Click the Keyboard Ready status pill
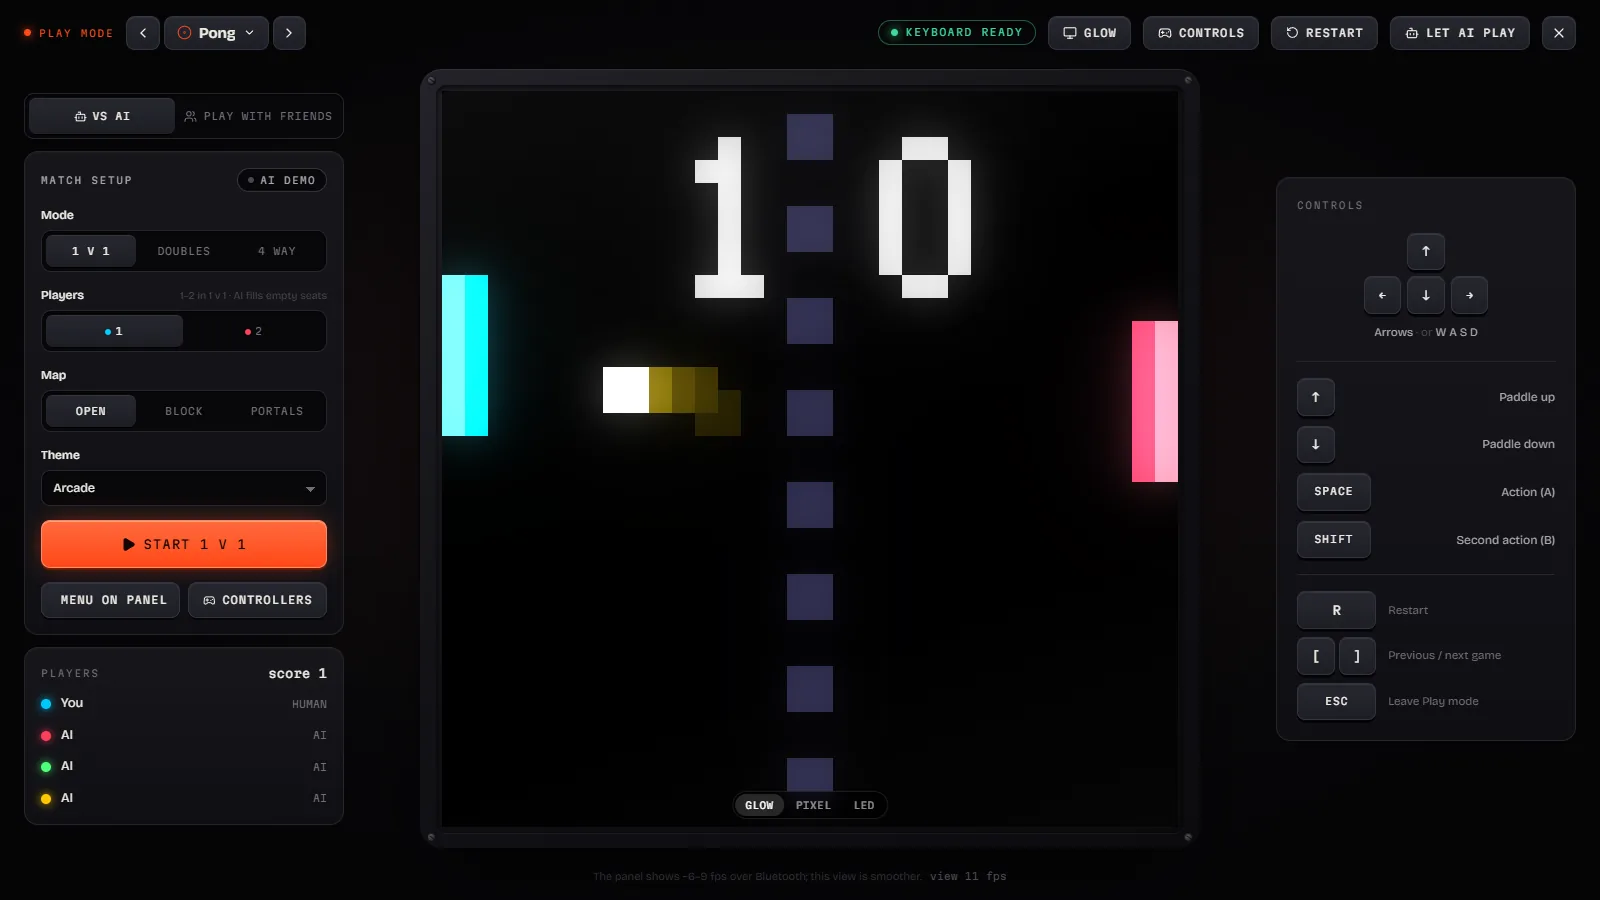Image resolution: width=1600 pixels, height=900 pixels. point(956,33)
